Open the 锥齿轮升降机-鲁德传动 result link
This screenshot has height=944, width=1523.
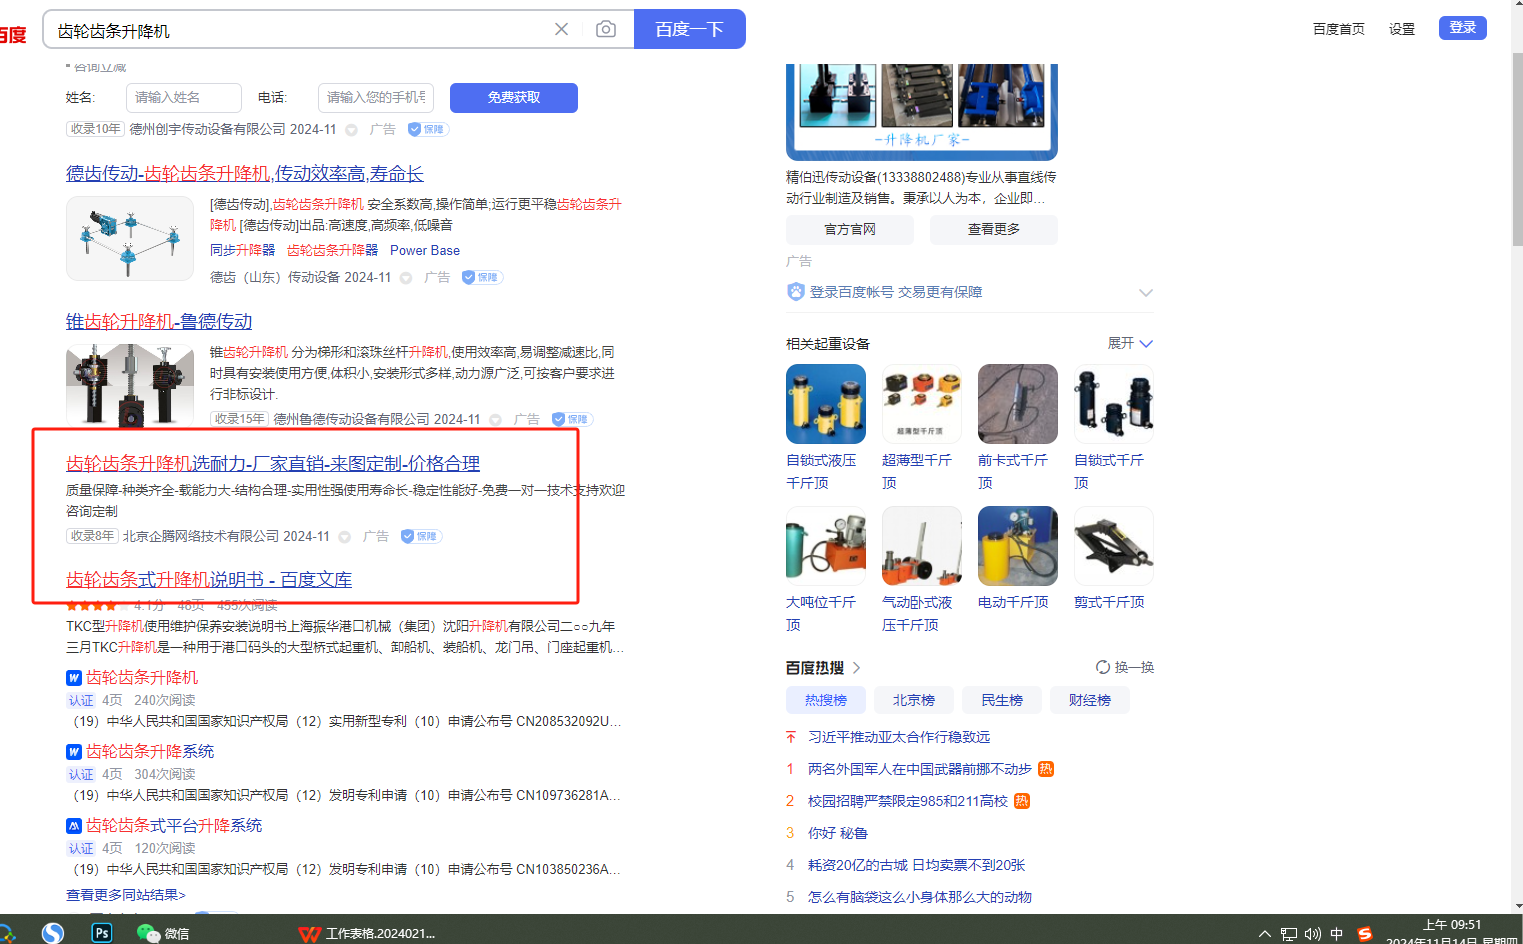159,321
